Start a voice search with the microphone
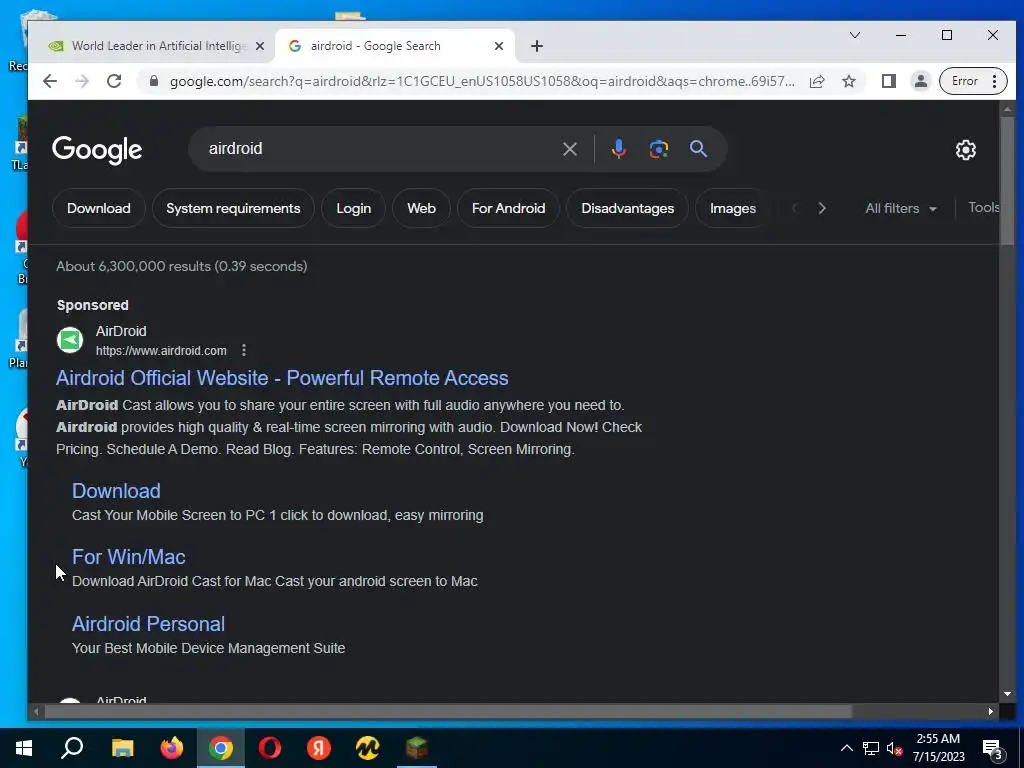Screen dimensions: 1024x768 [618, 149]
